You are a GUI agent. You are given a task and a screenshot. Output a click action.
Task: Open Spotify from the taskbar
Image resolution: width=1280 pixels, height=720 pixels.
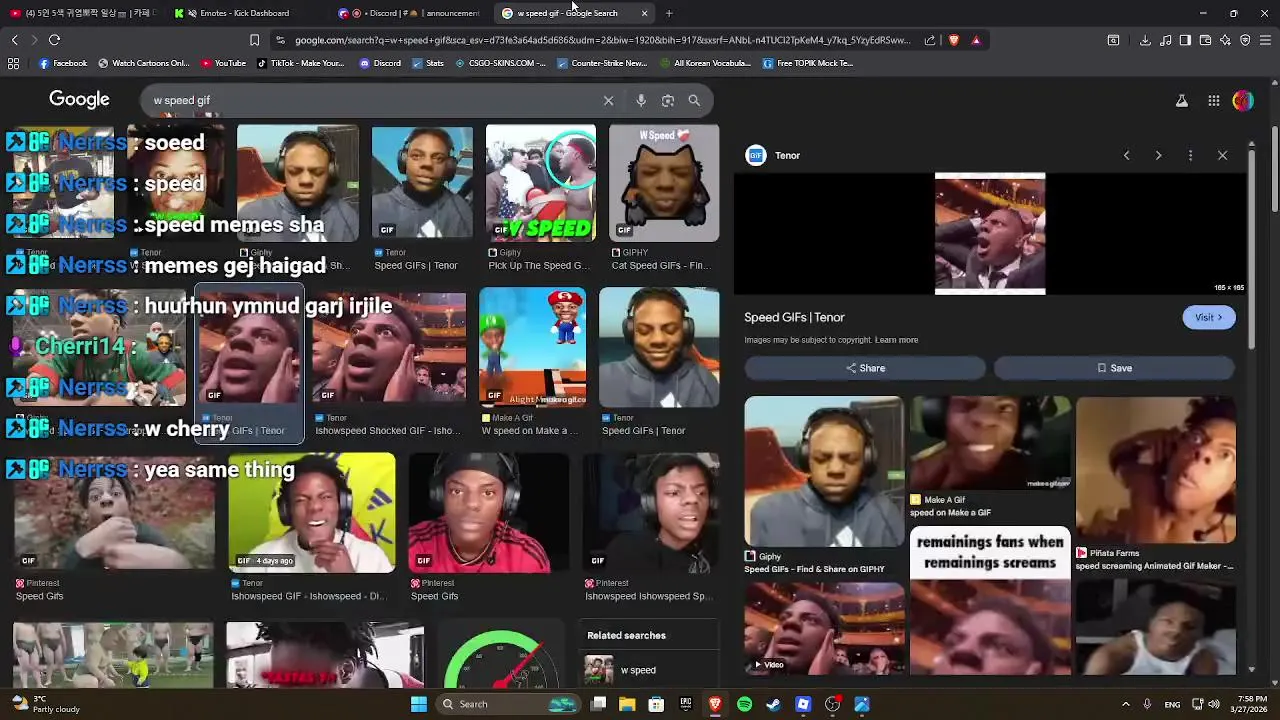pos(744,704)
